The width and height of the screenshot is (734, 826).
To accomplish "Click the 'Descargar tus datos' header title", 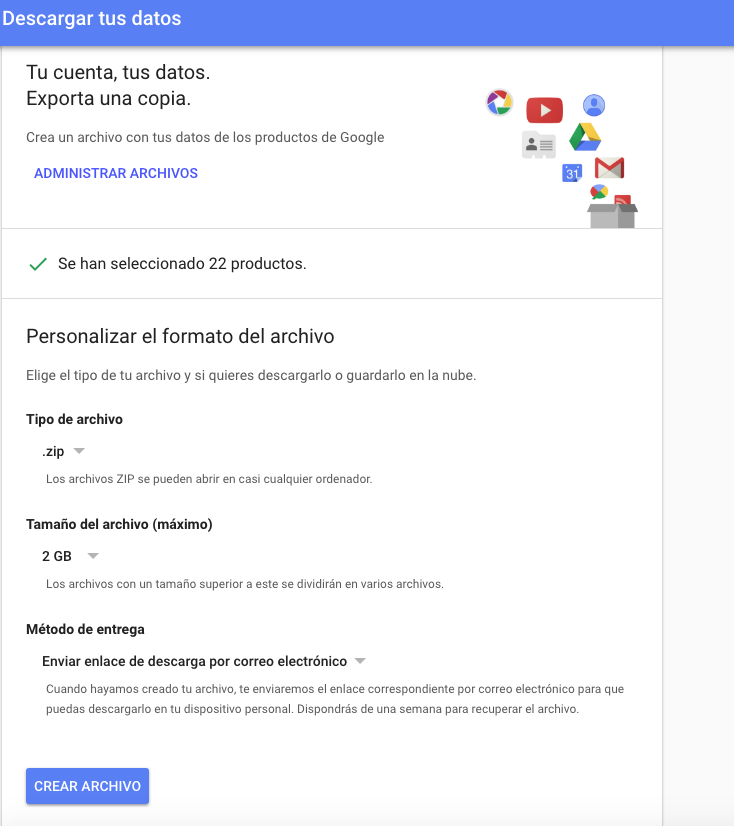I will pos(92,18).
